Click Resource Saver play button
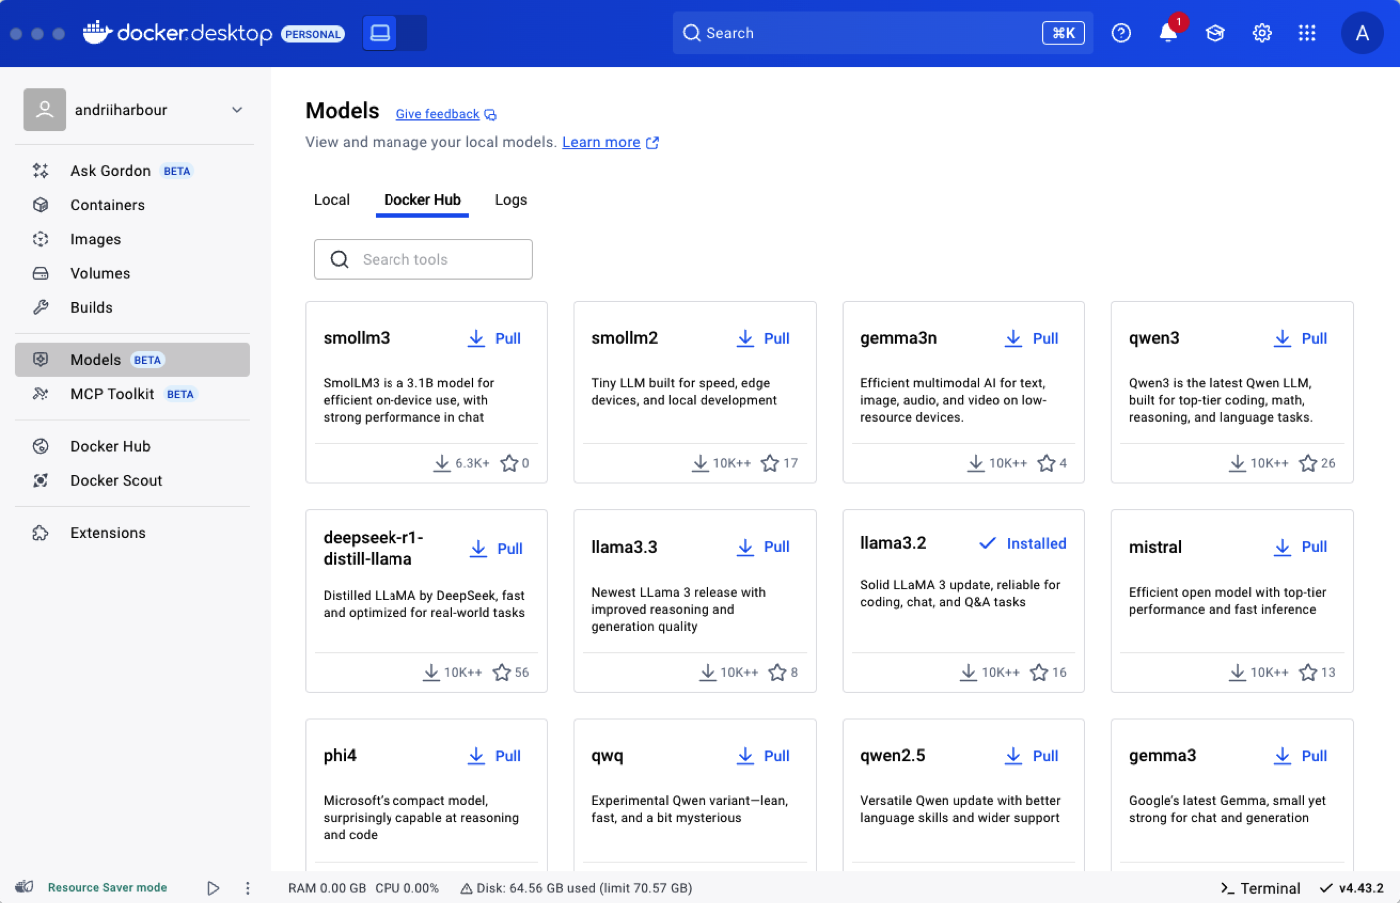 pos(213,888)
